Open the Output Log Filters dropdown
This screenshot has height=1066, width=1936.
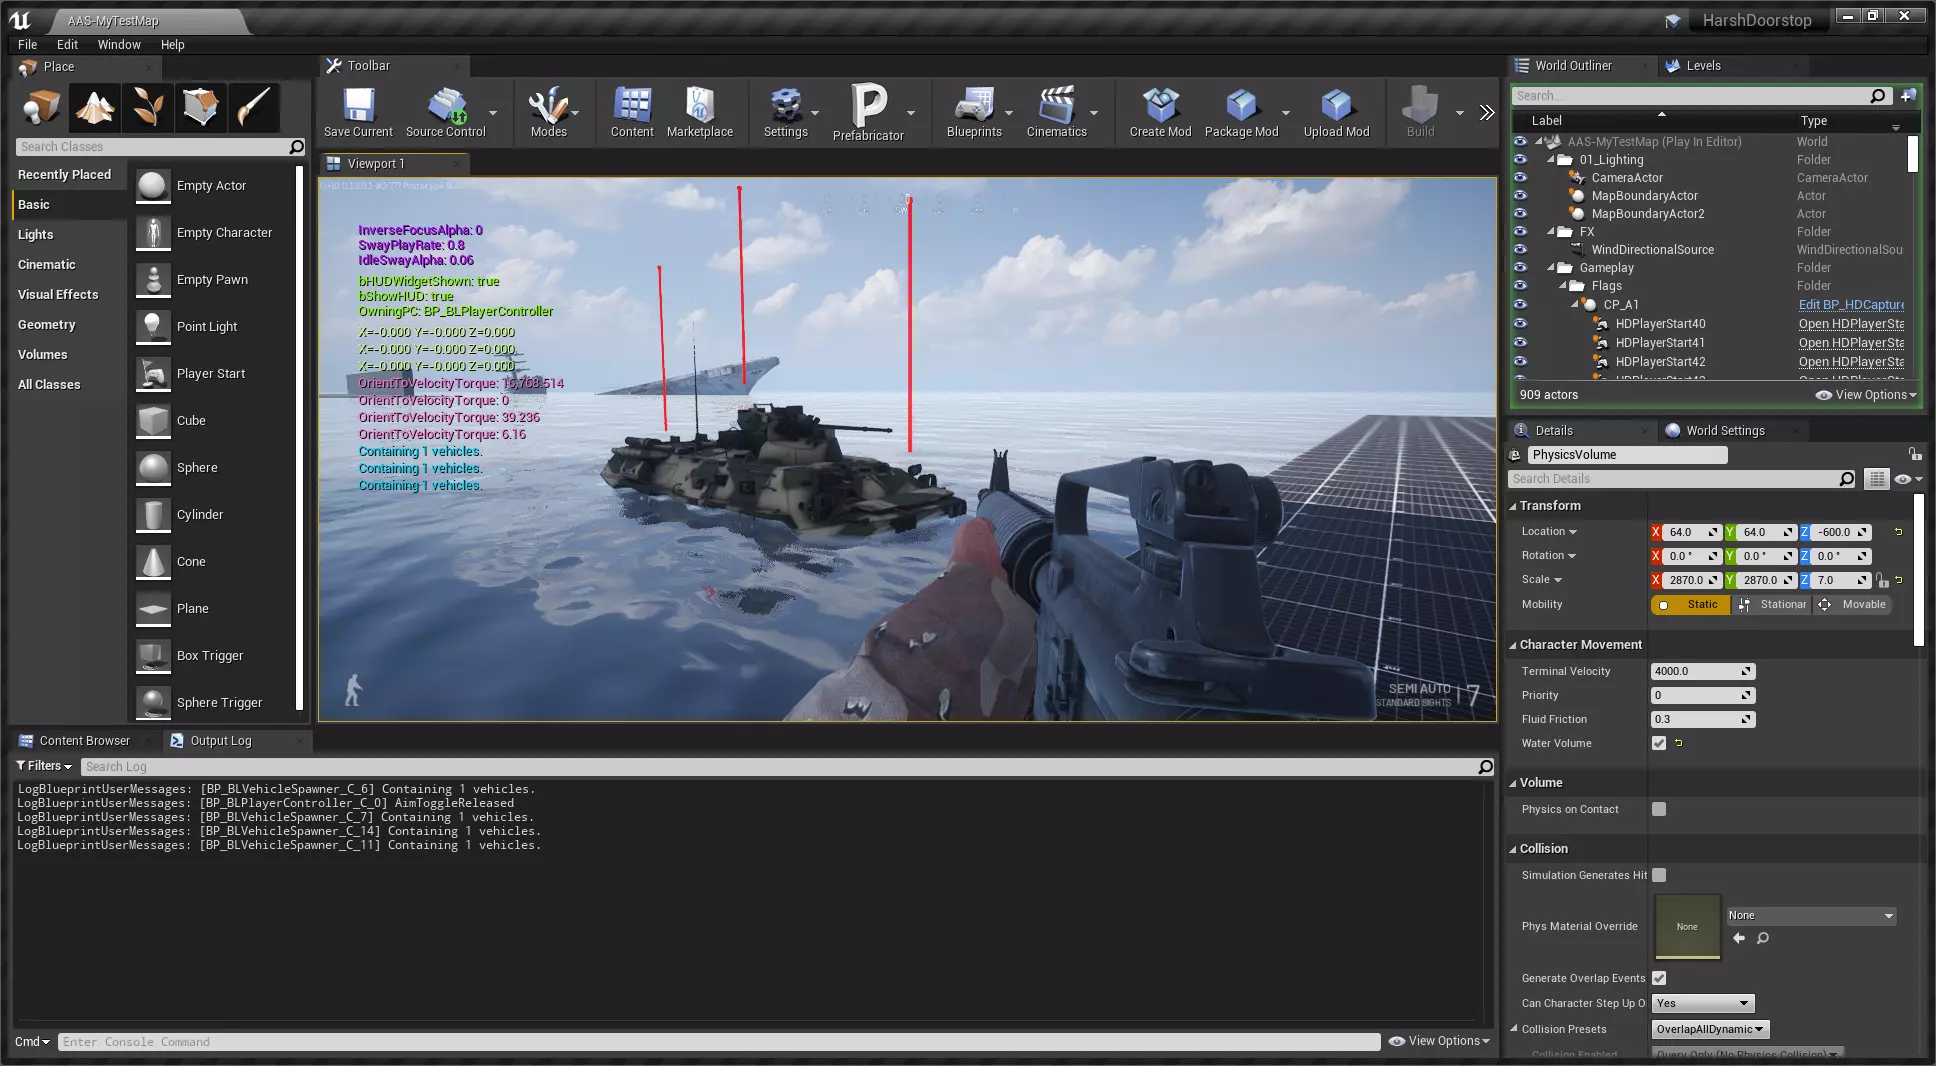(44, 766)
